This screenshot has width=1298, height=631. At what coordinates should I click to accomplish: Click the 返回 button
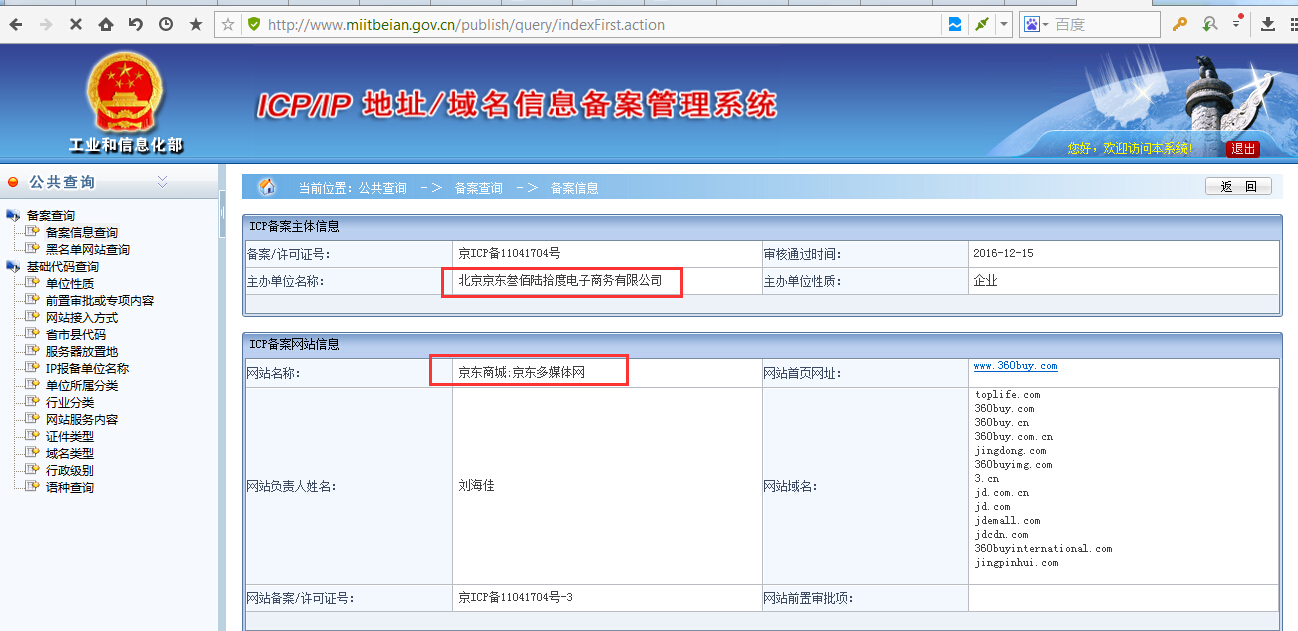[1237, 186]
